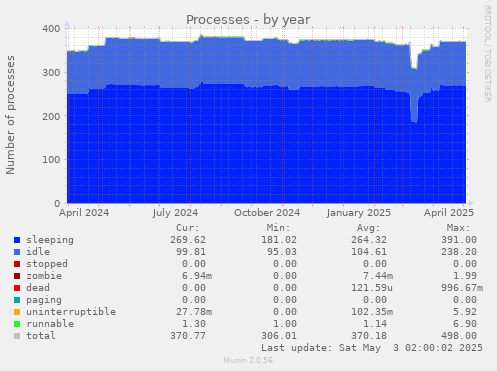This screenshot has width=497, height=371.
Task: Select the 'October 2024' axis label
Action: (267, 213)
